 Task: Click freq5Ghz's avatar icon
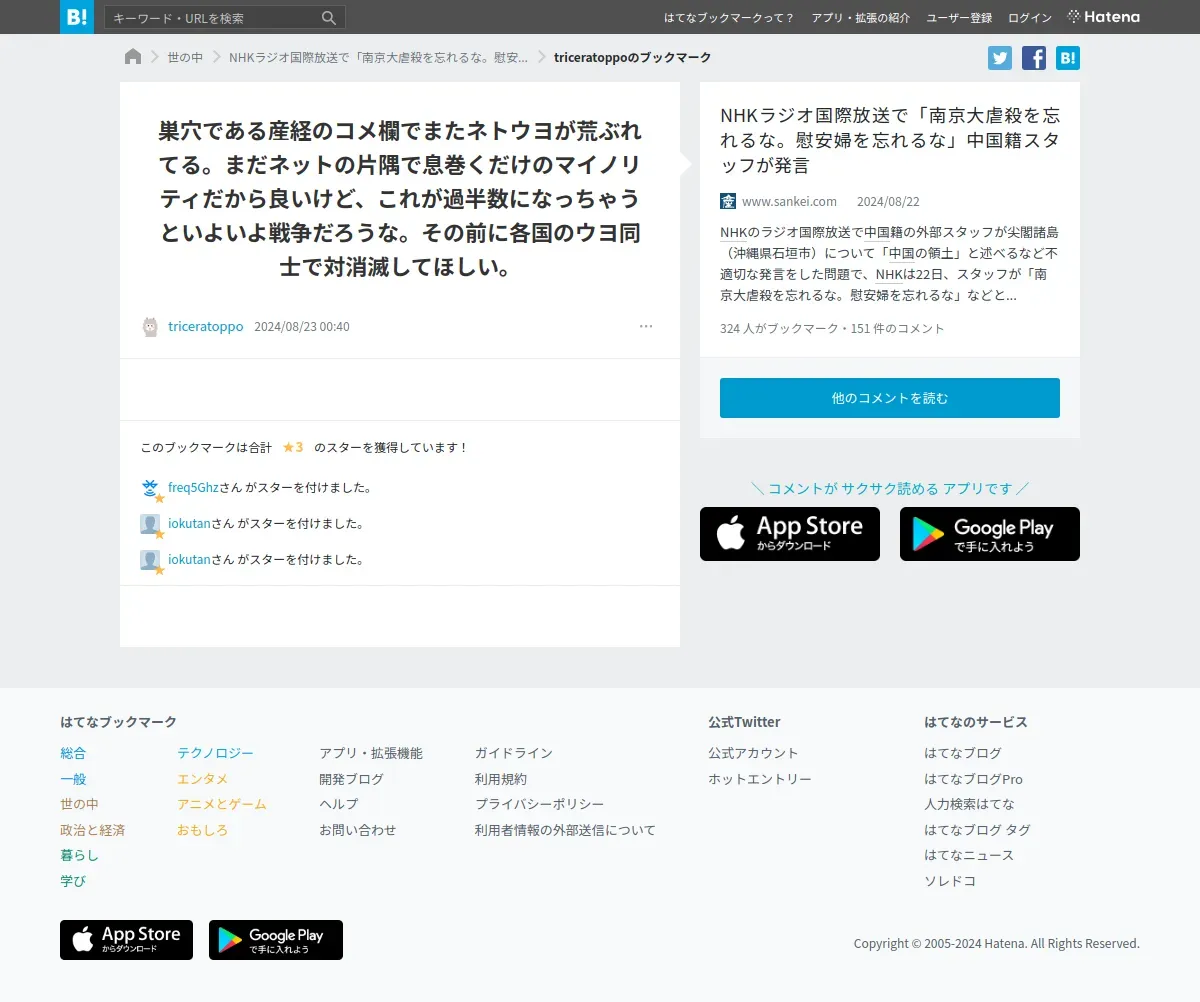150,488
